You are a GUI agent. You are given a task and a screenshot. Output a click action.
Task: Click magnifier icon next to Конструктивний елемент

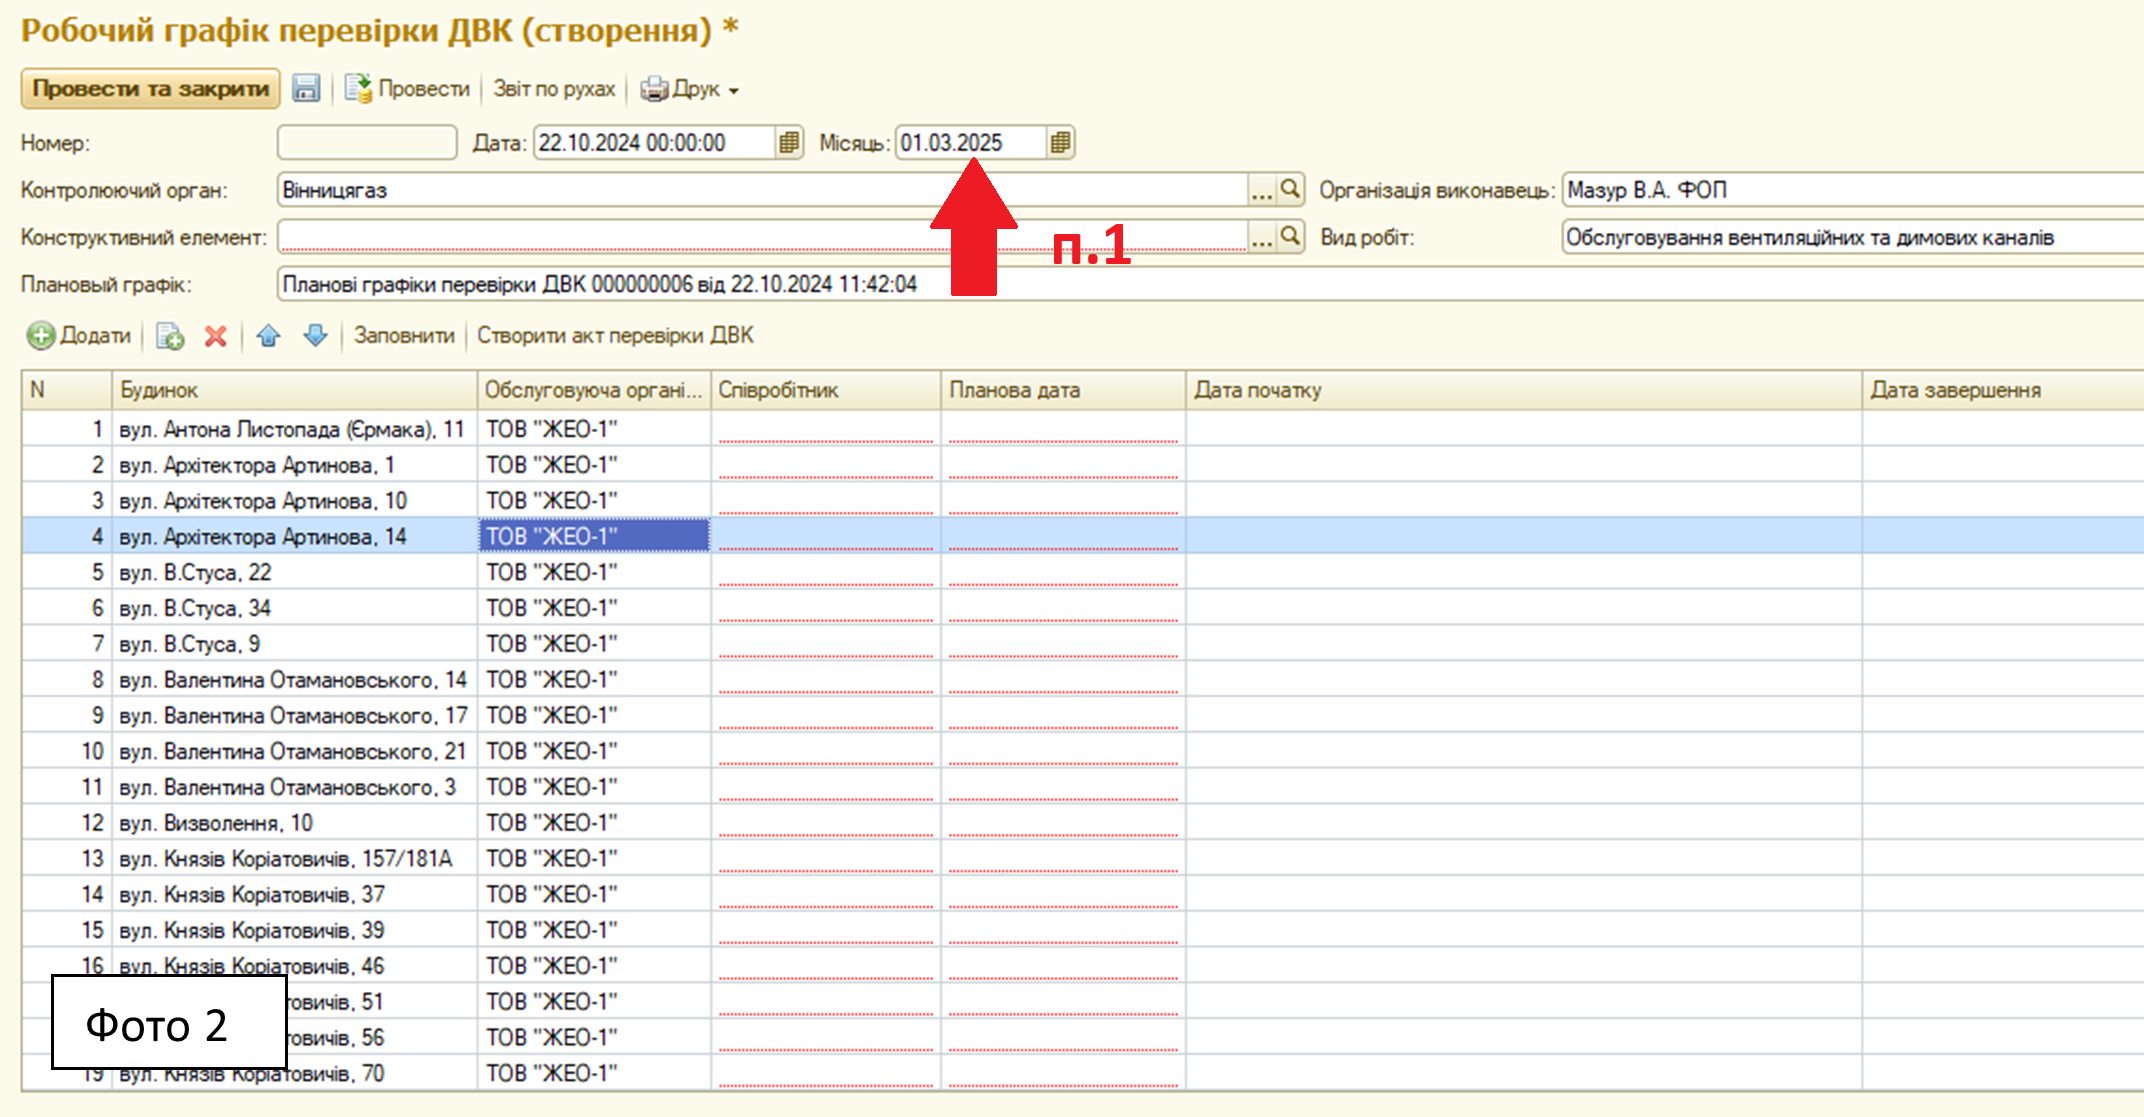[x=1291, y=237]
